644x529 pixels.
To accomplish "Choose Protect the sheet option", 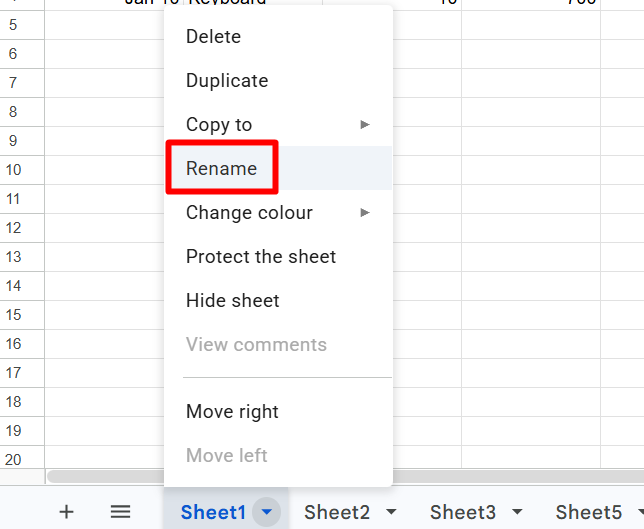I will [x=278, y=256].
